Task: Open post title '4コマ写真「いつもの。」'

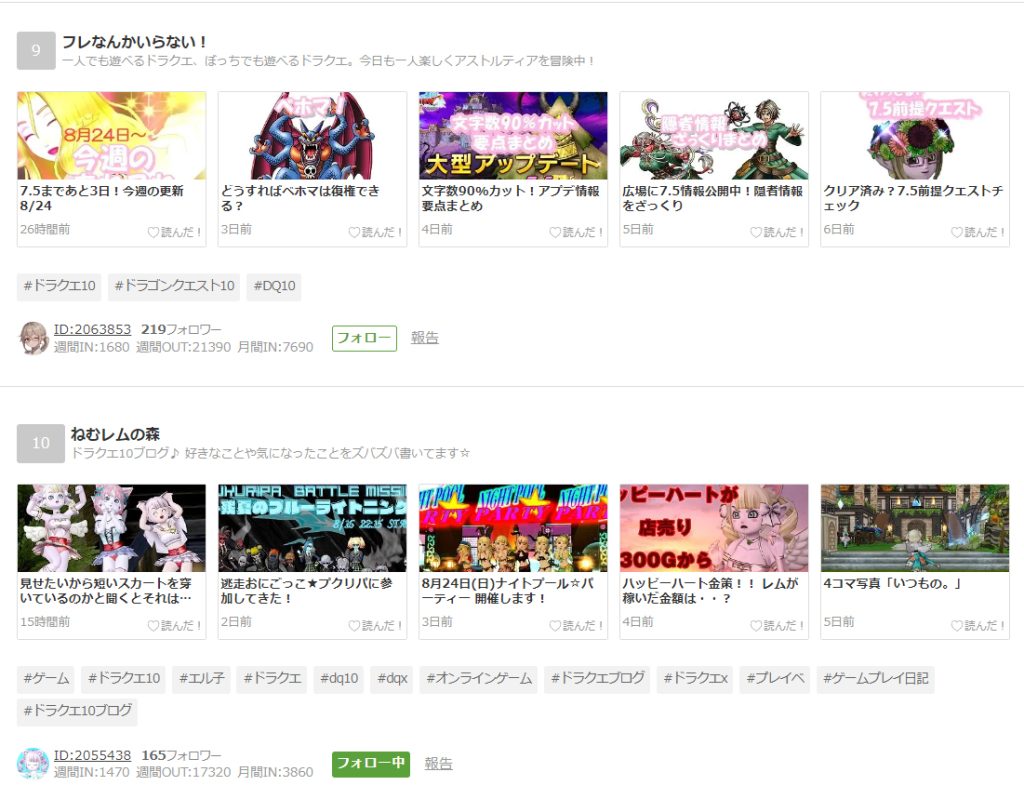Action: pos(892,583)
